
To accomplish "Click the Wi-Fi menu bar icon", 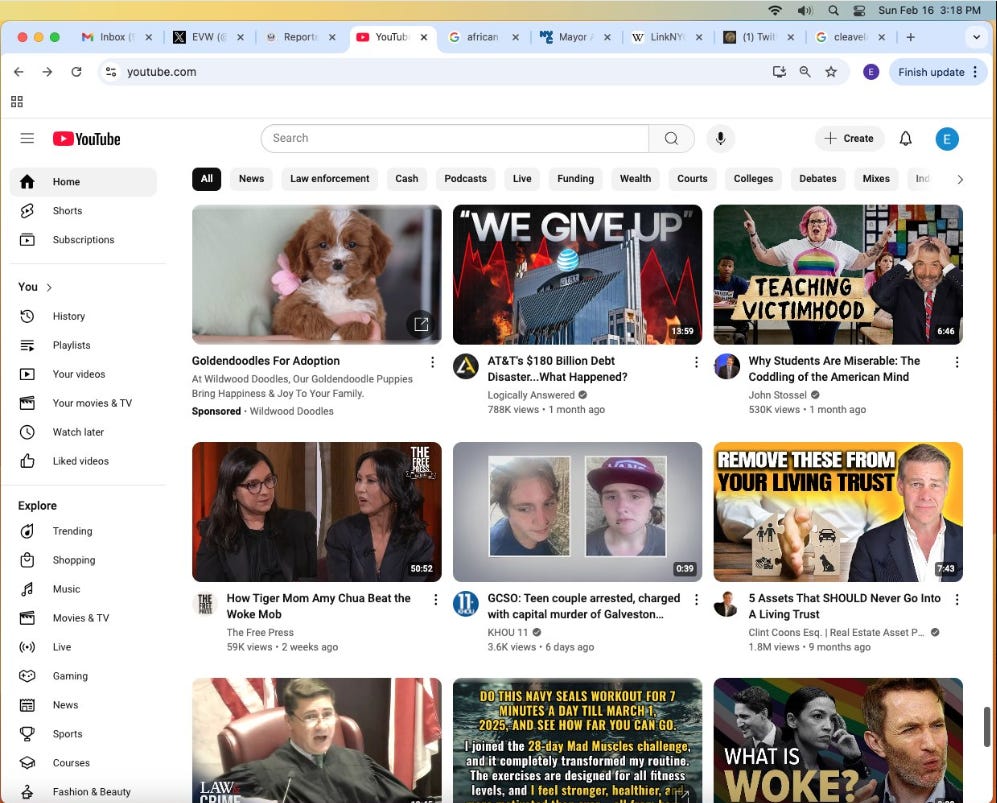I will (774, 10).
